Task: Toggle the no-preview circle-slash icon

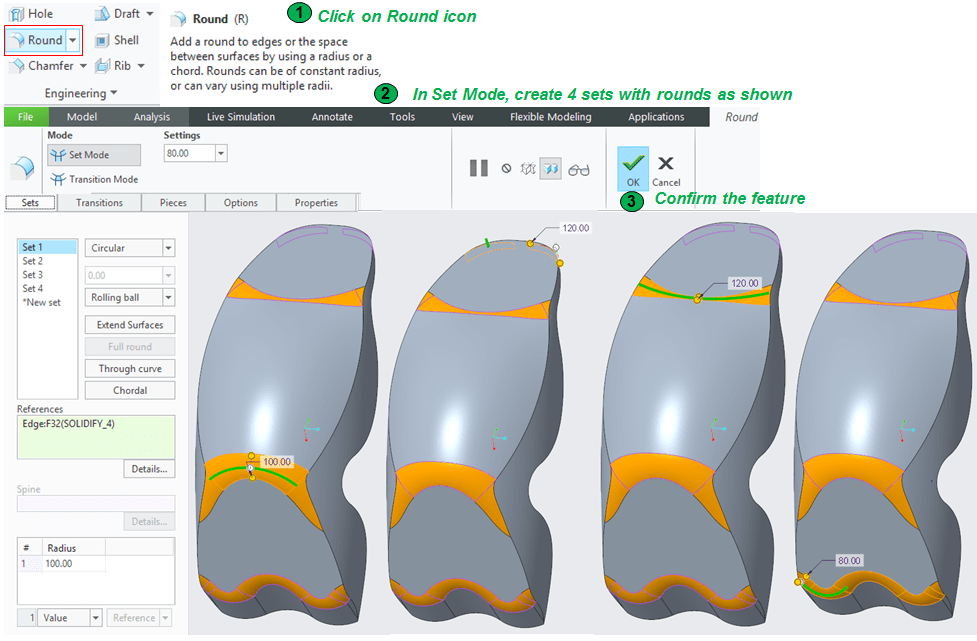Action: tap(506, 169)
